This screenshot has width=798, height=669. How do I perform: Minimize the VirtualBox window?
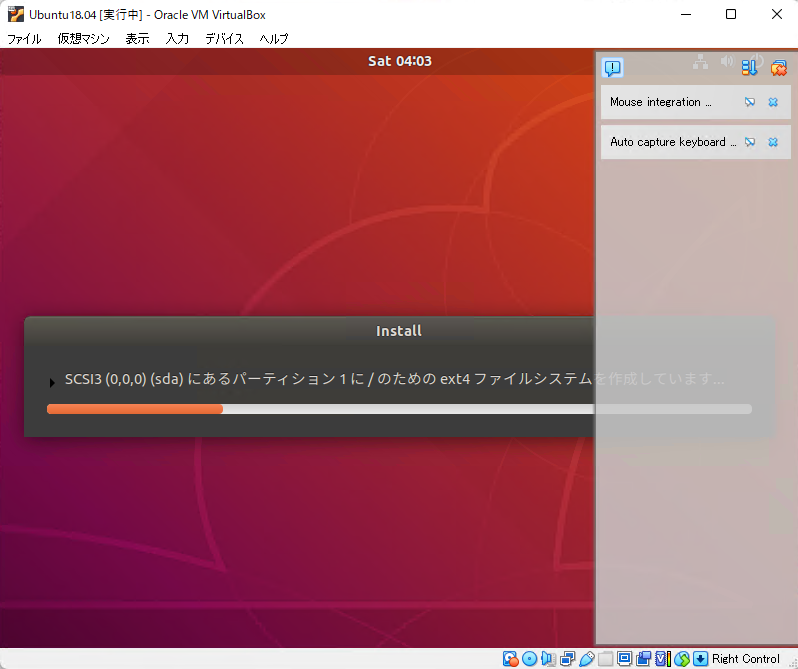pyautogui.click(x=686, y=14)
